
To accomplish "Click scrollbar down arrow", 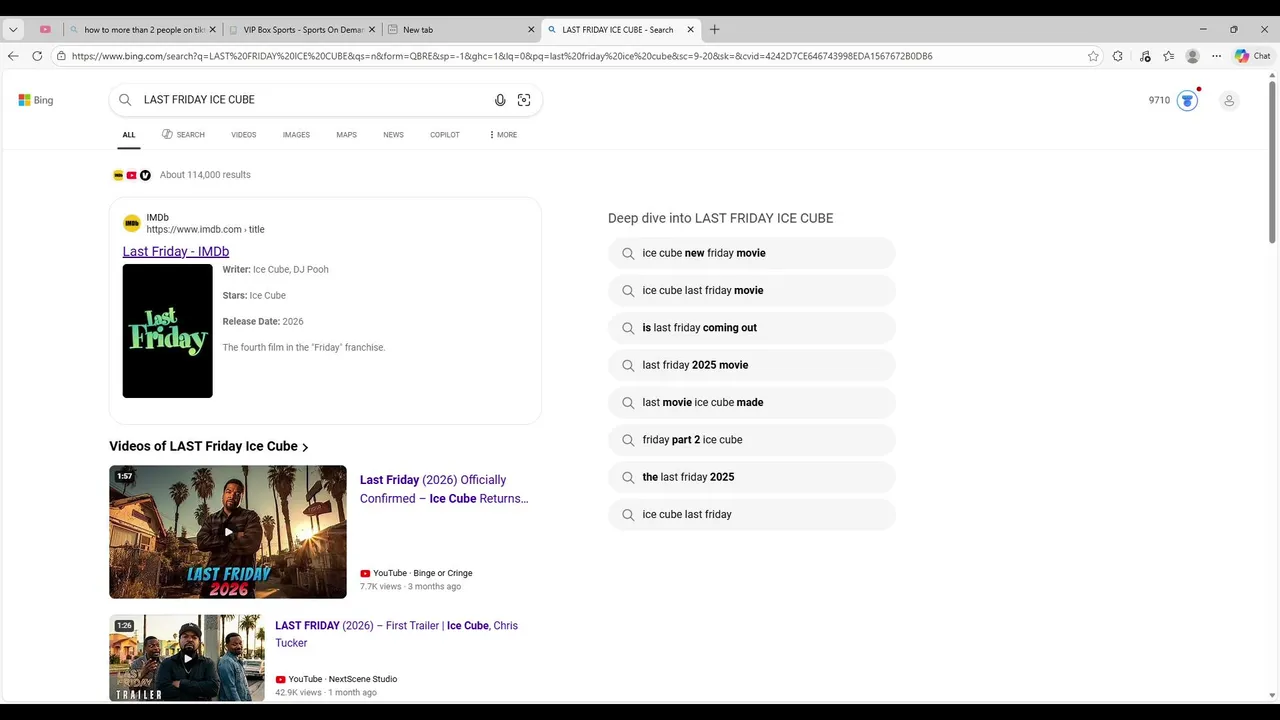I will pyautogui.click(x=1272, y=695).
